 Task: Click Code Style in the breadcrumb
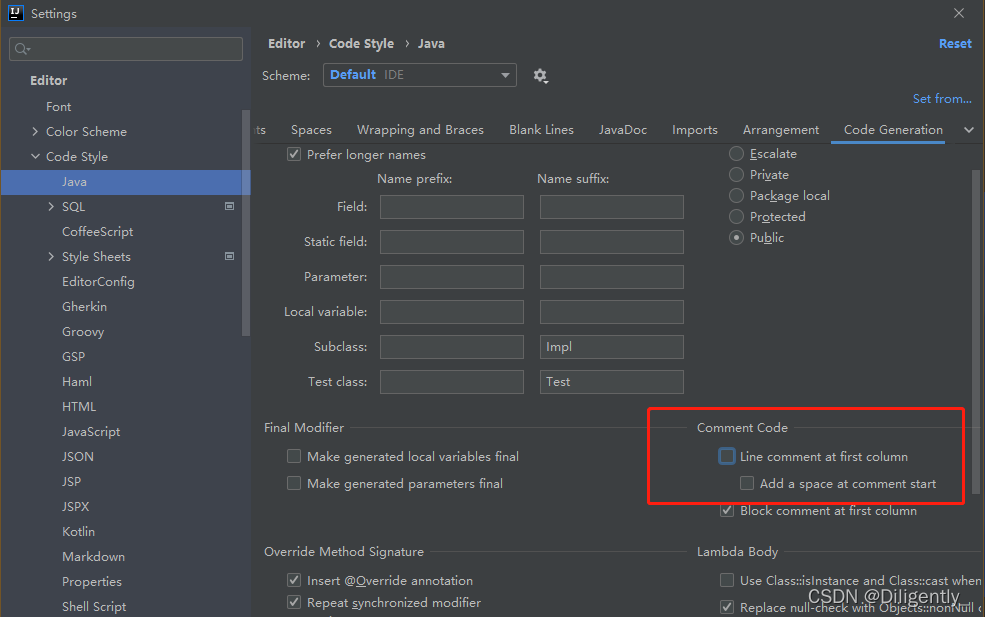pyautogui.click(x=361, y=43)
